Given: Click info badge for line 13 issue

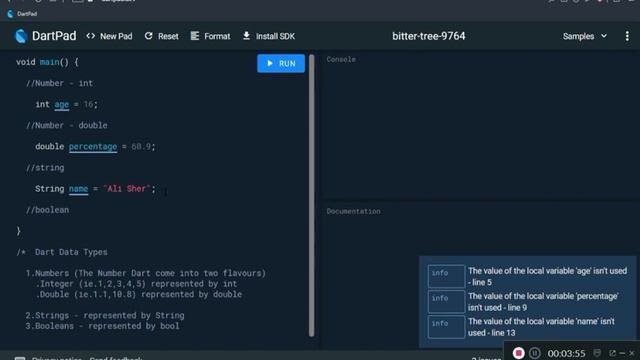Looking at the screenshot, I should coord(446,327).
